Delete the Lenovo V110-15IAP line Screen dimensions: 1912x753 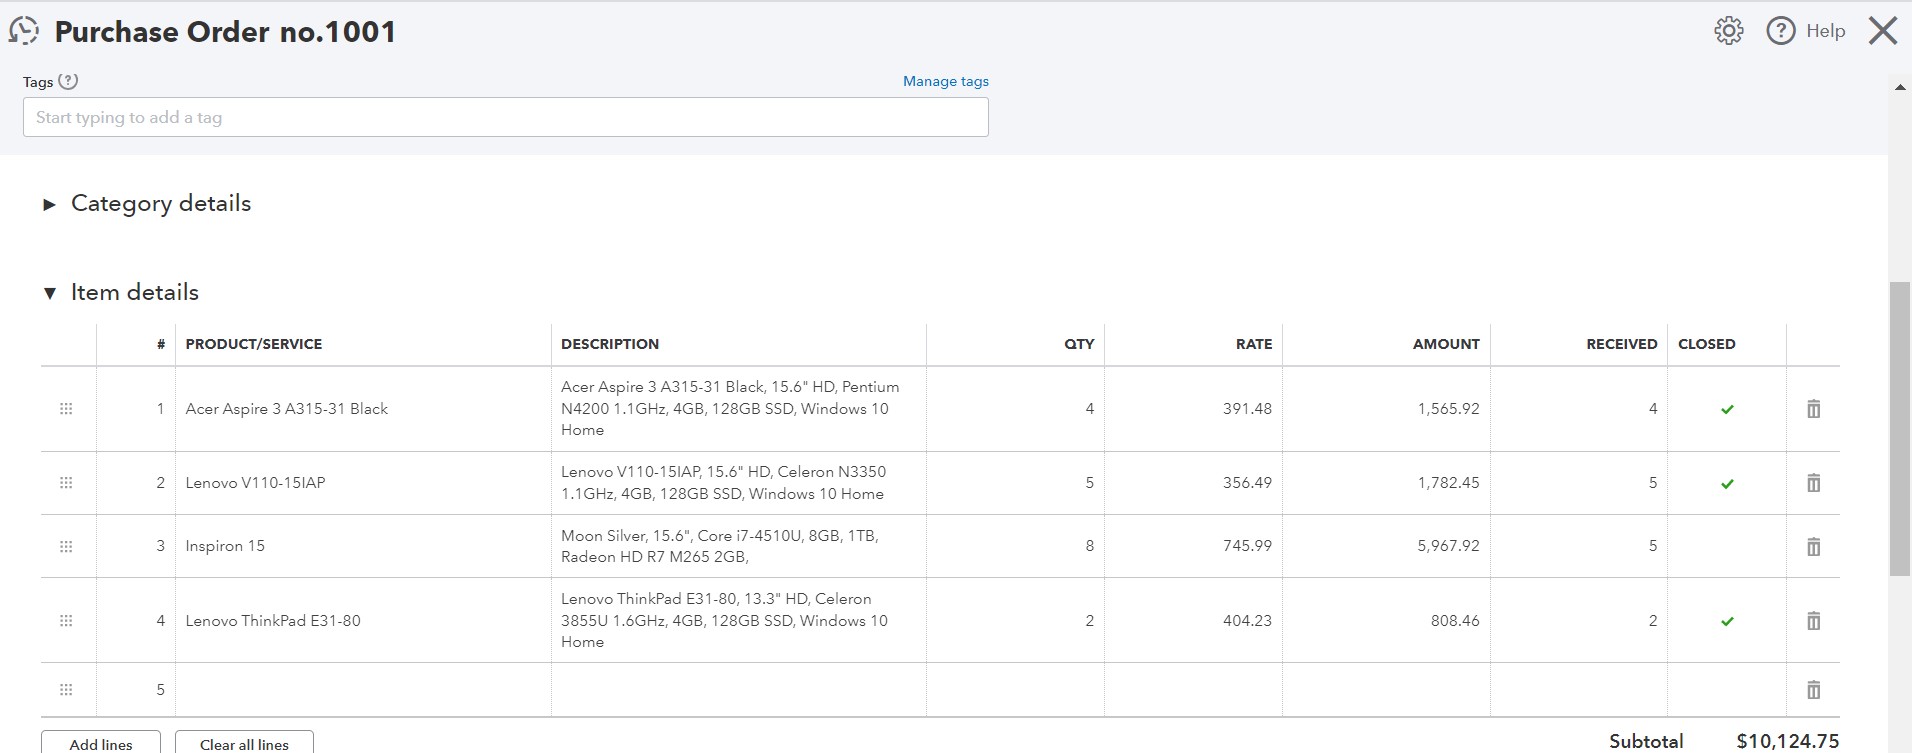click(x=1813, y=483)
